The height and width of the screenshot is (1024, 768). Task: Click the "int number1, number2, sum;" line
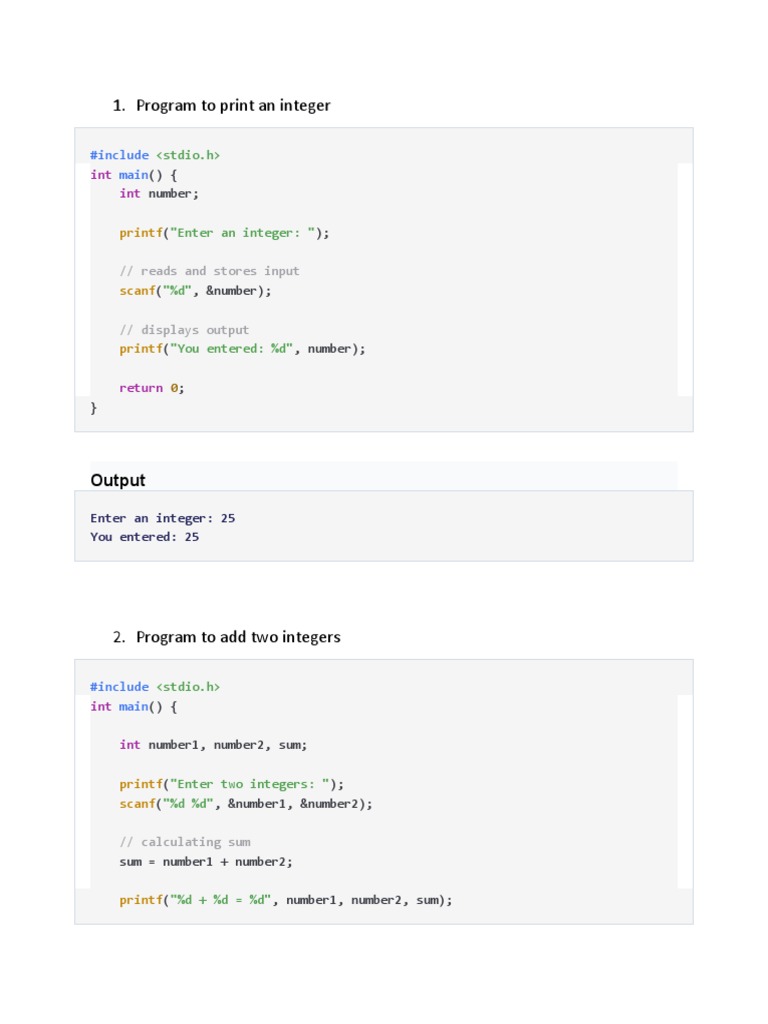(213, 745)
